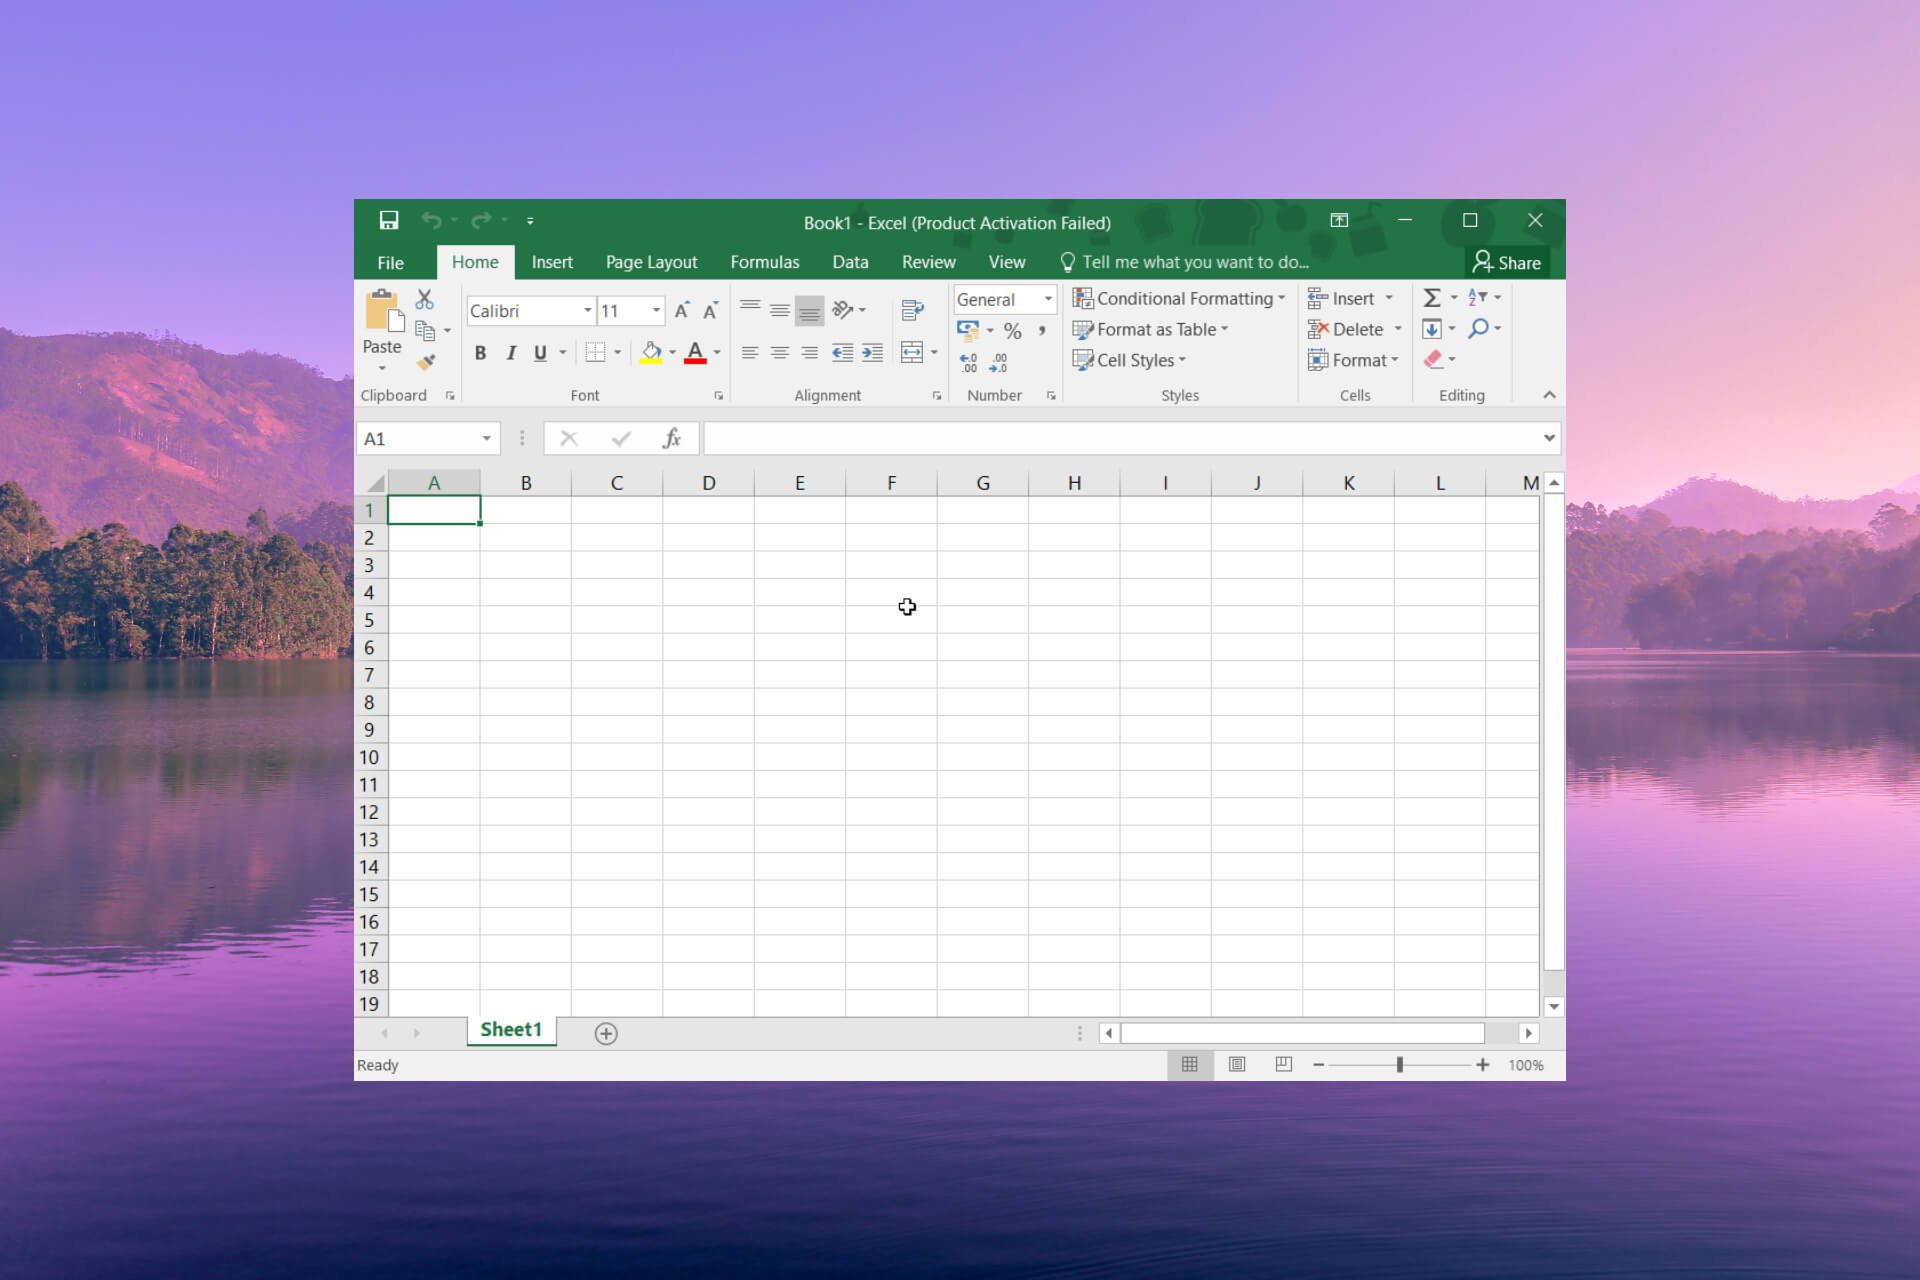1920x1280 pixels.
Task: Click the Copy icon in Clipboard group
Action: [425, 330]
